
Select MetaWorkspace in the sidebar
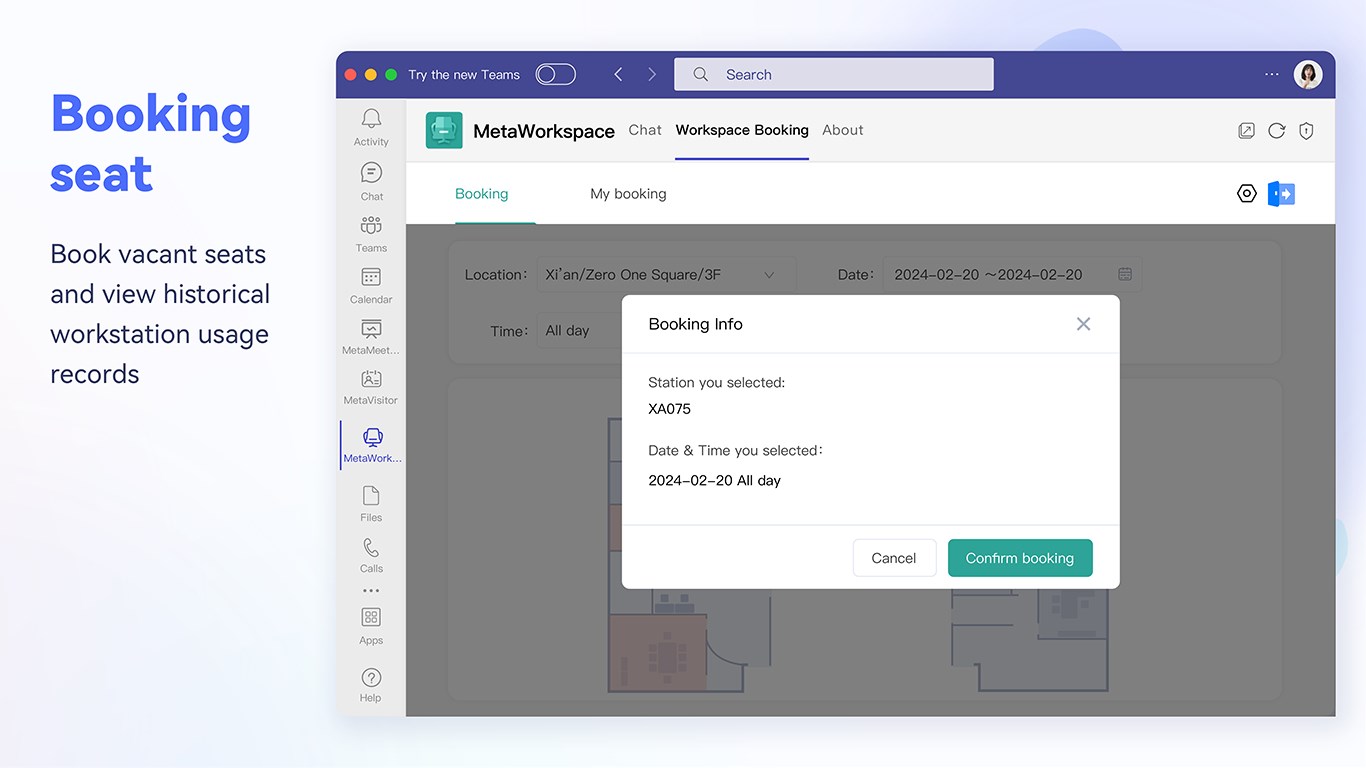coord(372,445)
